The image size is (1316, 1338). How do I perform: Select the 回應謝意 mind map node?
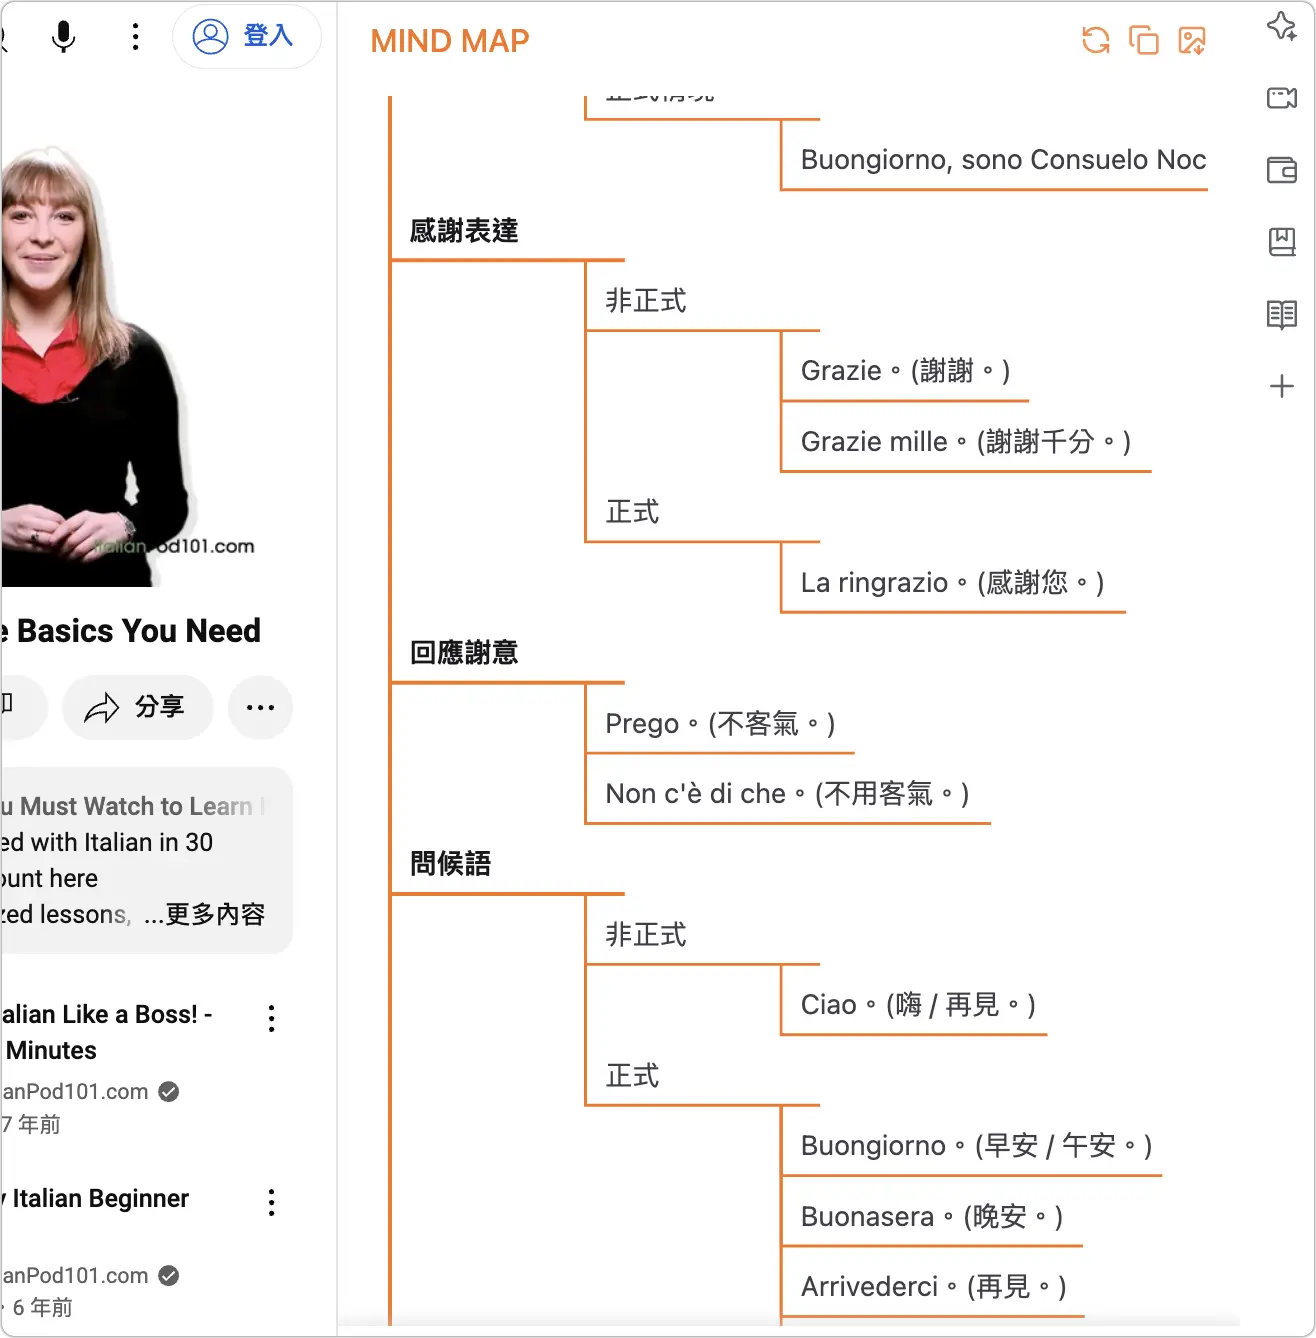(464, 653)
